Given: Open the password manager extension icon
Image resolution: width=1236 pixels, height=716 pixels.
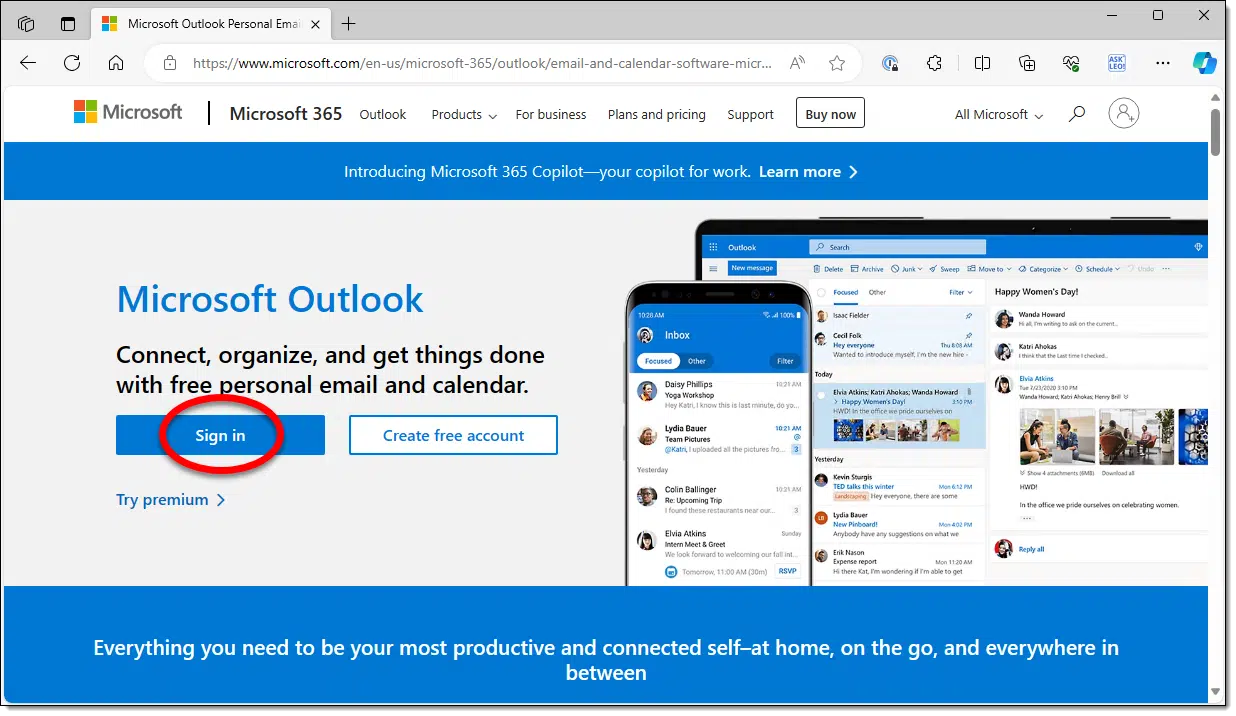Looking at the screenshot, I should pyautogui.click(x=890, y=63).
